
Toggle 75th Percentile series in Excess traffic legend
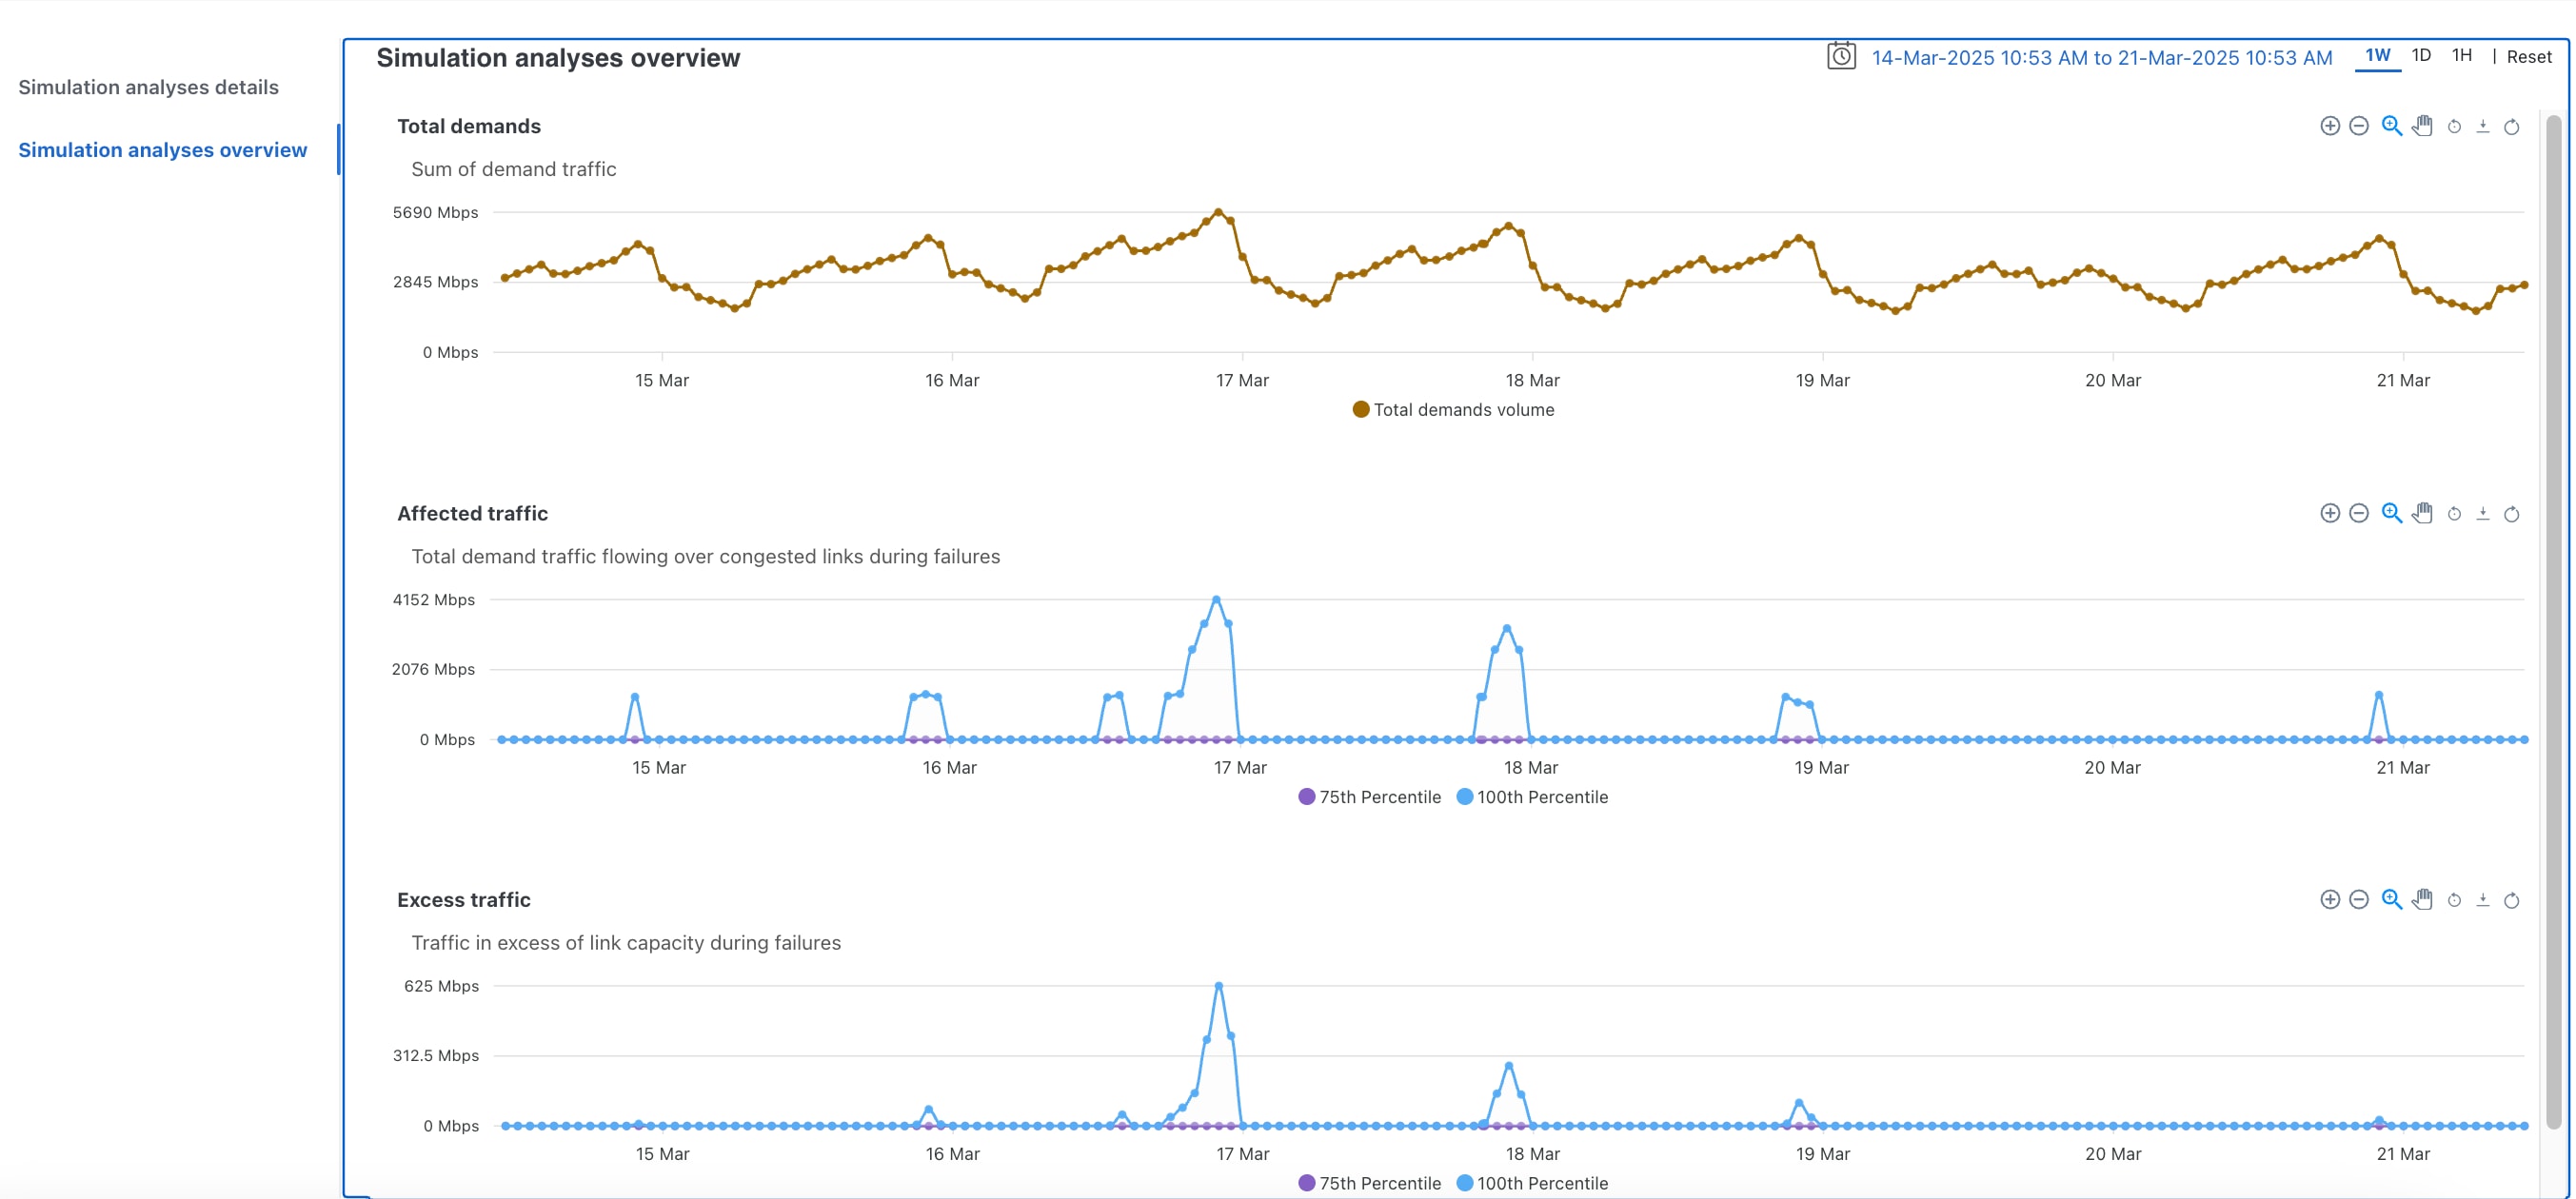coord(1369,1183)
